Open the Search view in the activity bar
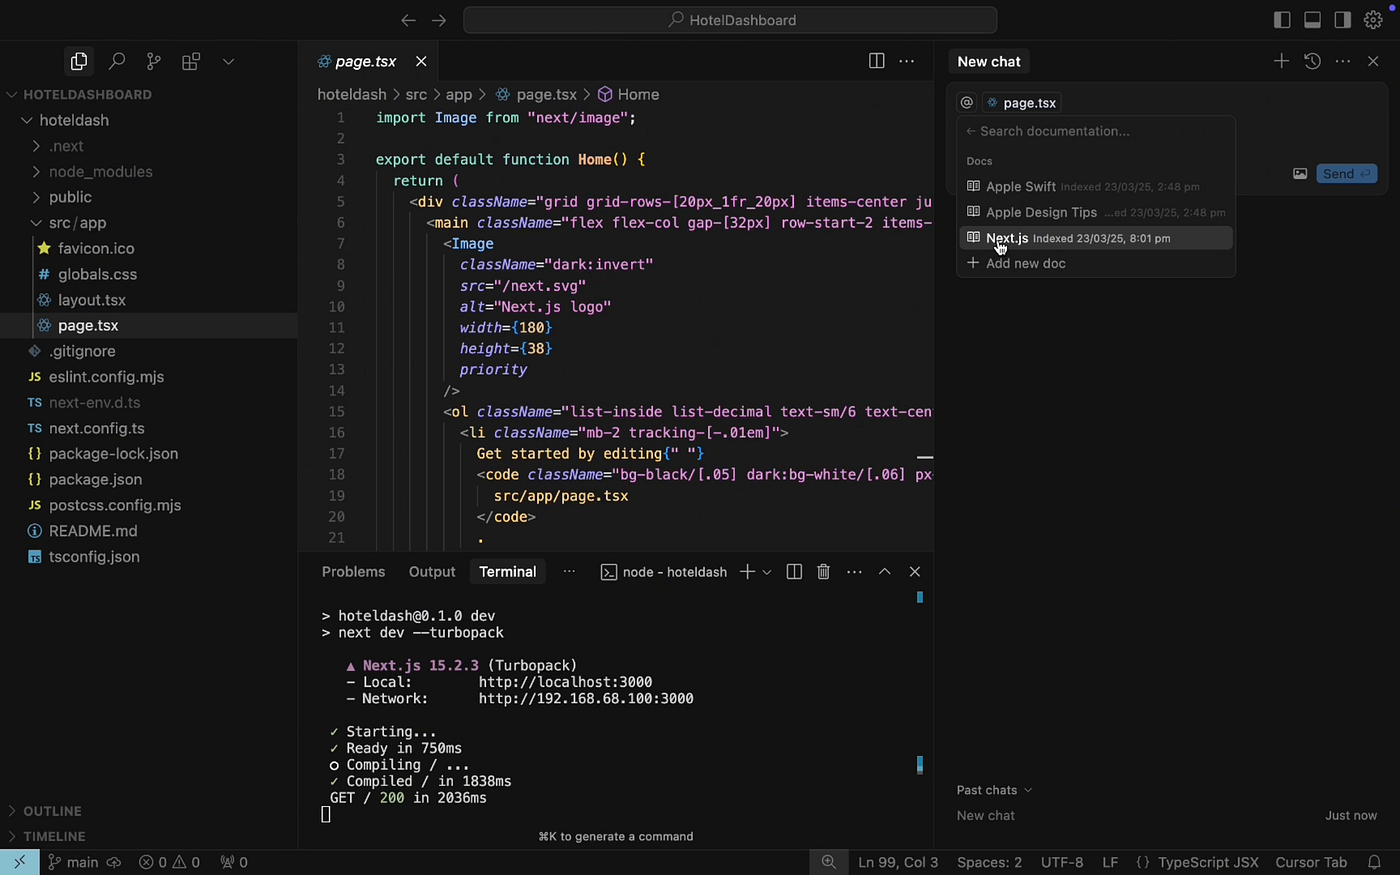 pyautogui.click(x=116, y=61)
